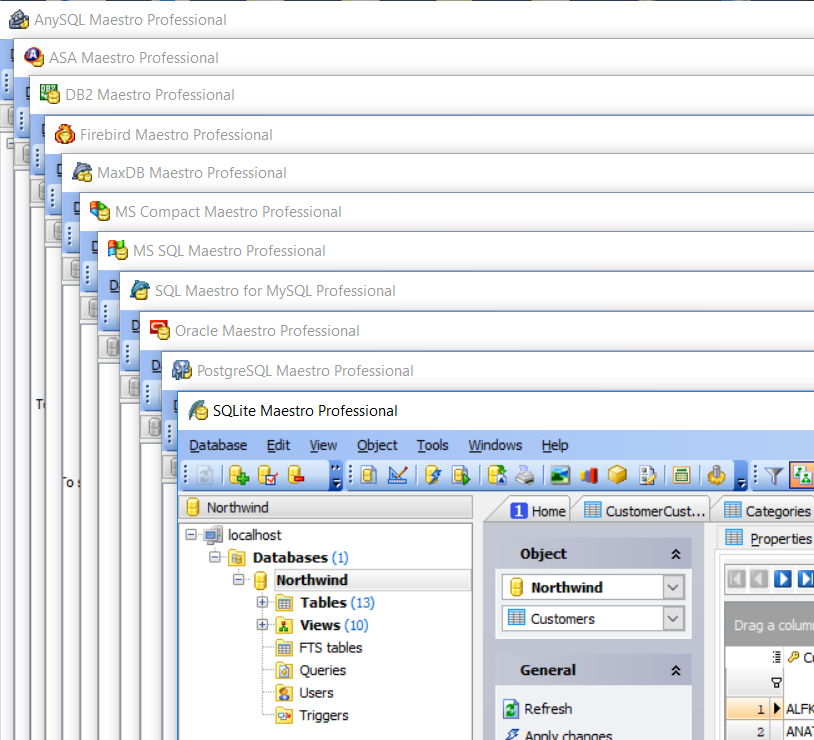The height and width of the screenshot is (740, 814).
Task: Open the View menu
Action: [x=323, y=446]
